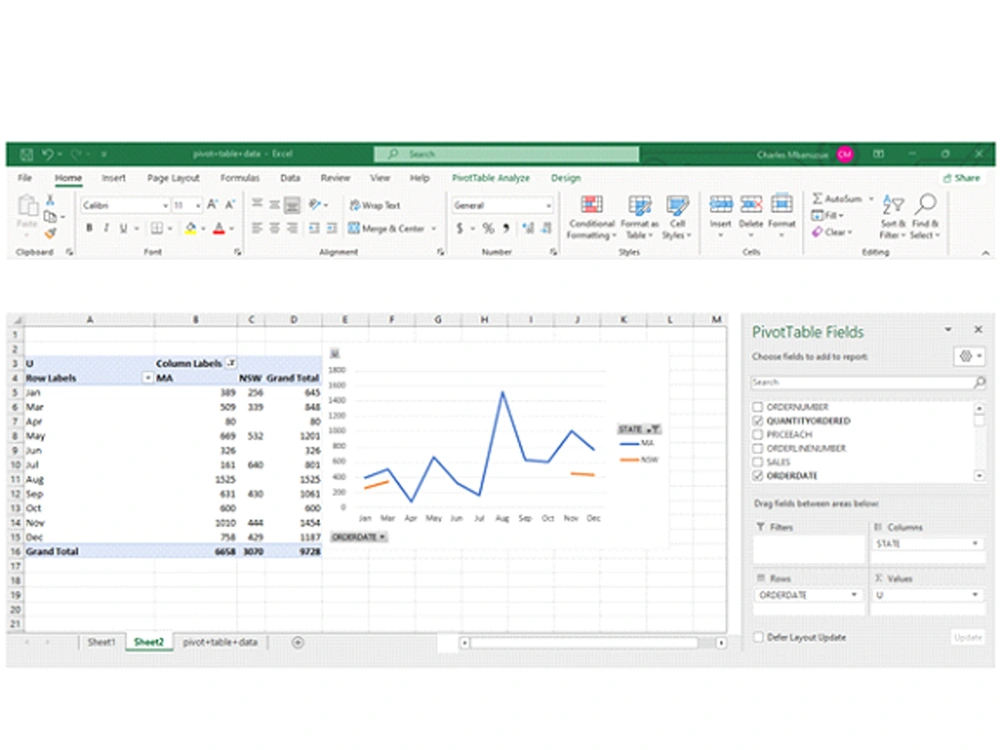Open Conditional Formatting
This screenshot has height=750, width=1000.
click(592, 217)
